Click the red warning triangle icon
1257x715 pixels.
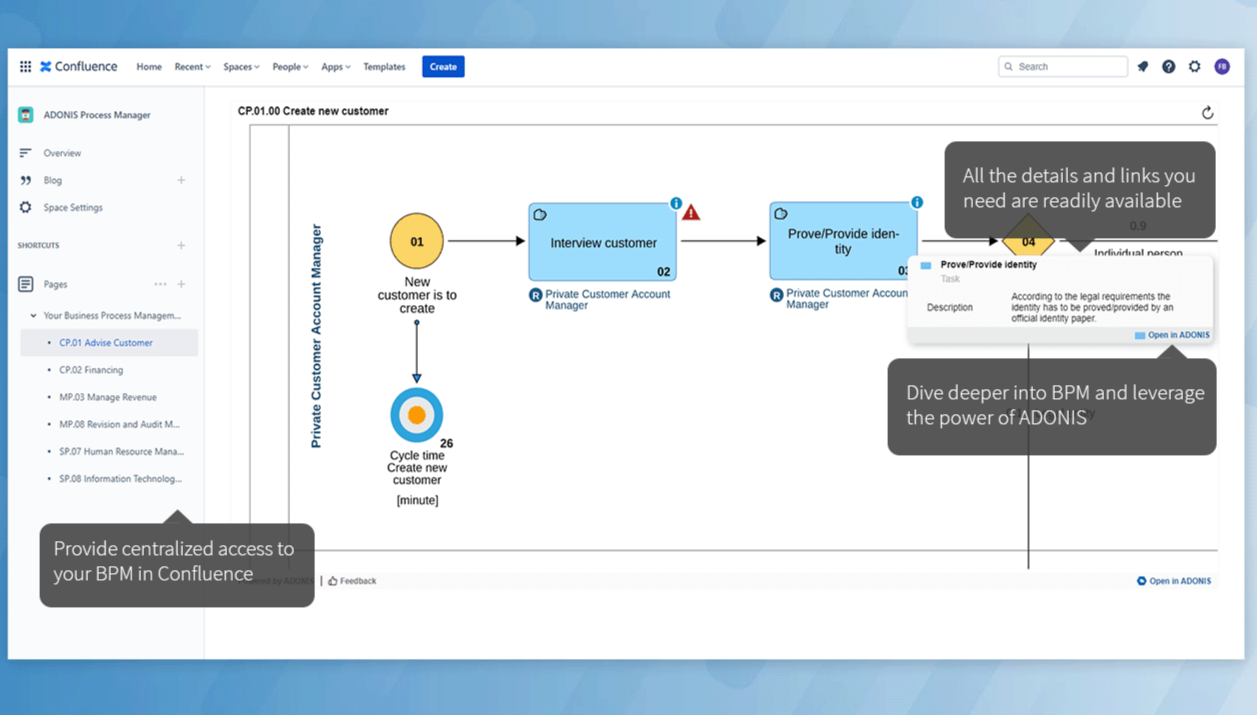(691, 212)
